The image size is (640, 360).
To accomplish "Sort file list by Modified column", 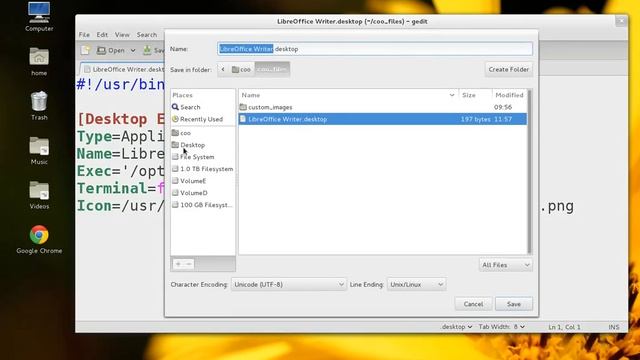I will [509, 95].
